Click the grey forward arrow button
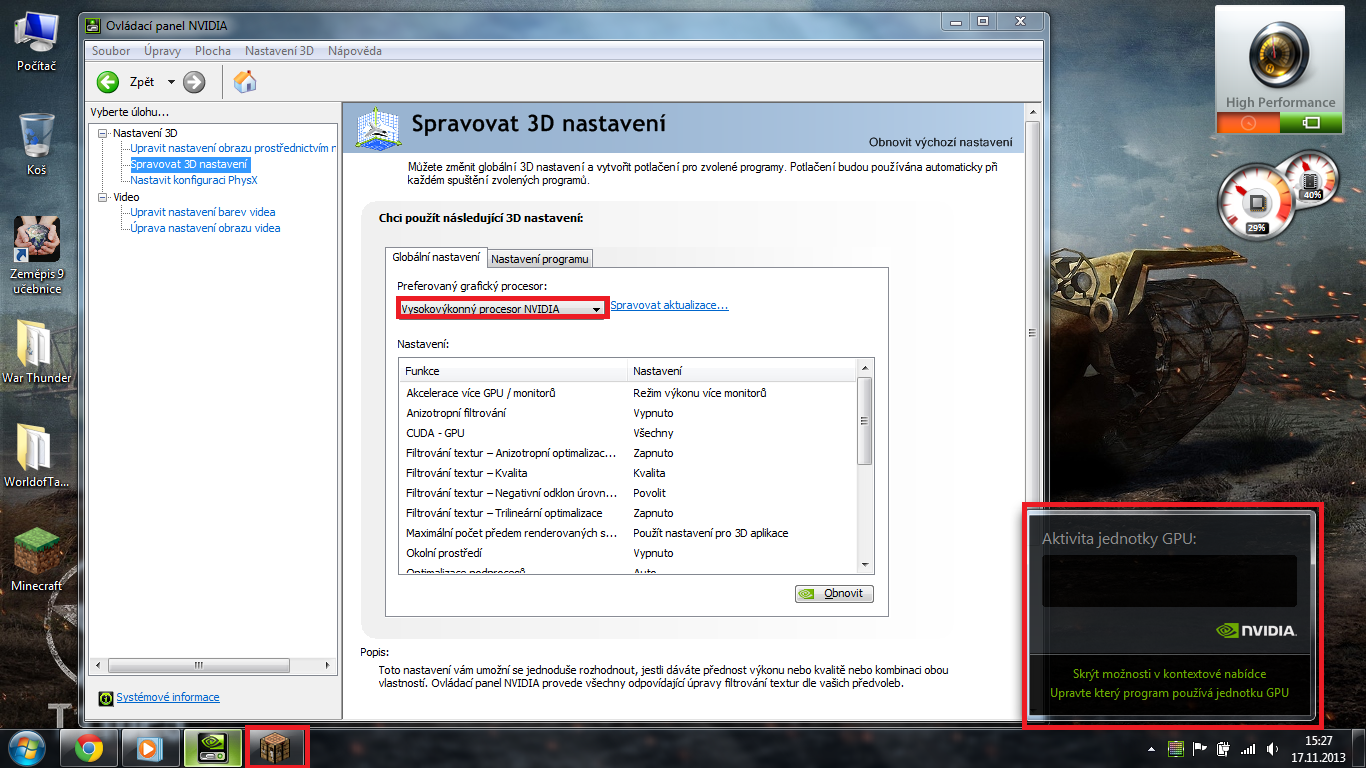This screenshot has width=1366, height=768. (x=194, y=82)
